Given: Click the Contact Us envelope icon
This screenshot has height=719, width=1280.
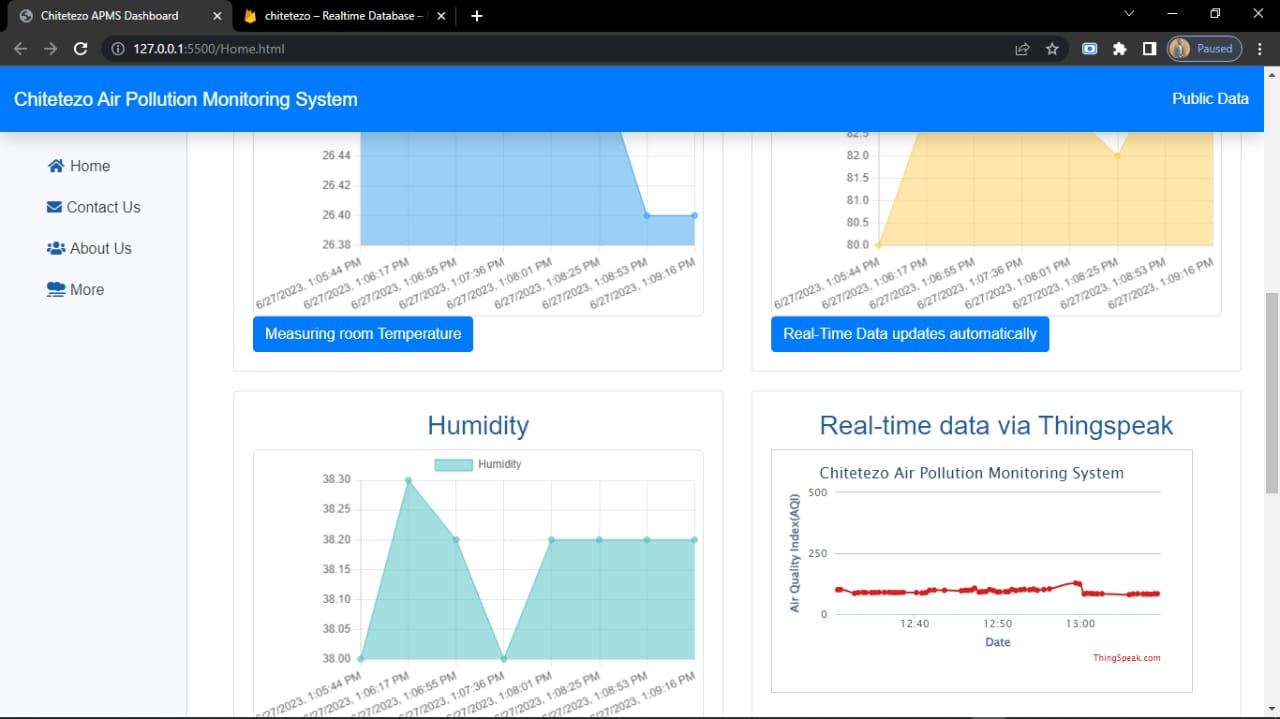Looking at the screenshot, I should tap(54, 207).
